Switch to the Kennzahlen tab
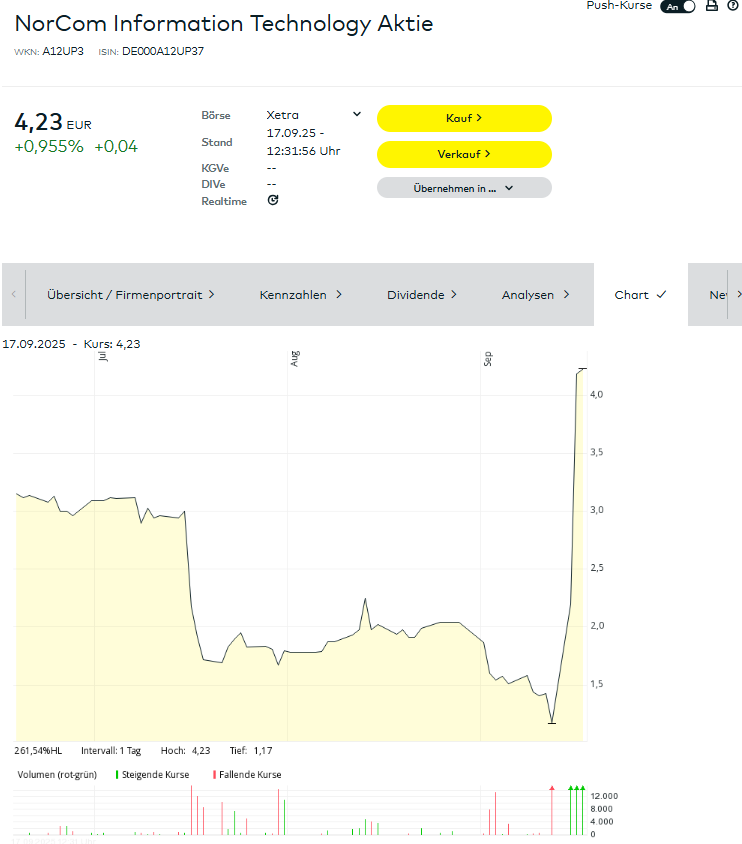The width and height of the screenshot is (742, 844). click(x=300, y=295)
